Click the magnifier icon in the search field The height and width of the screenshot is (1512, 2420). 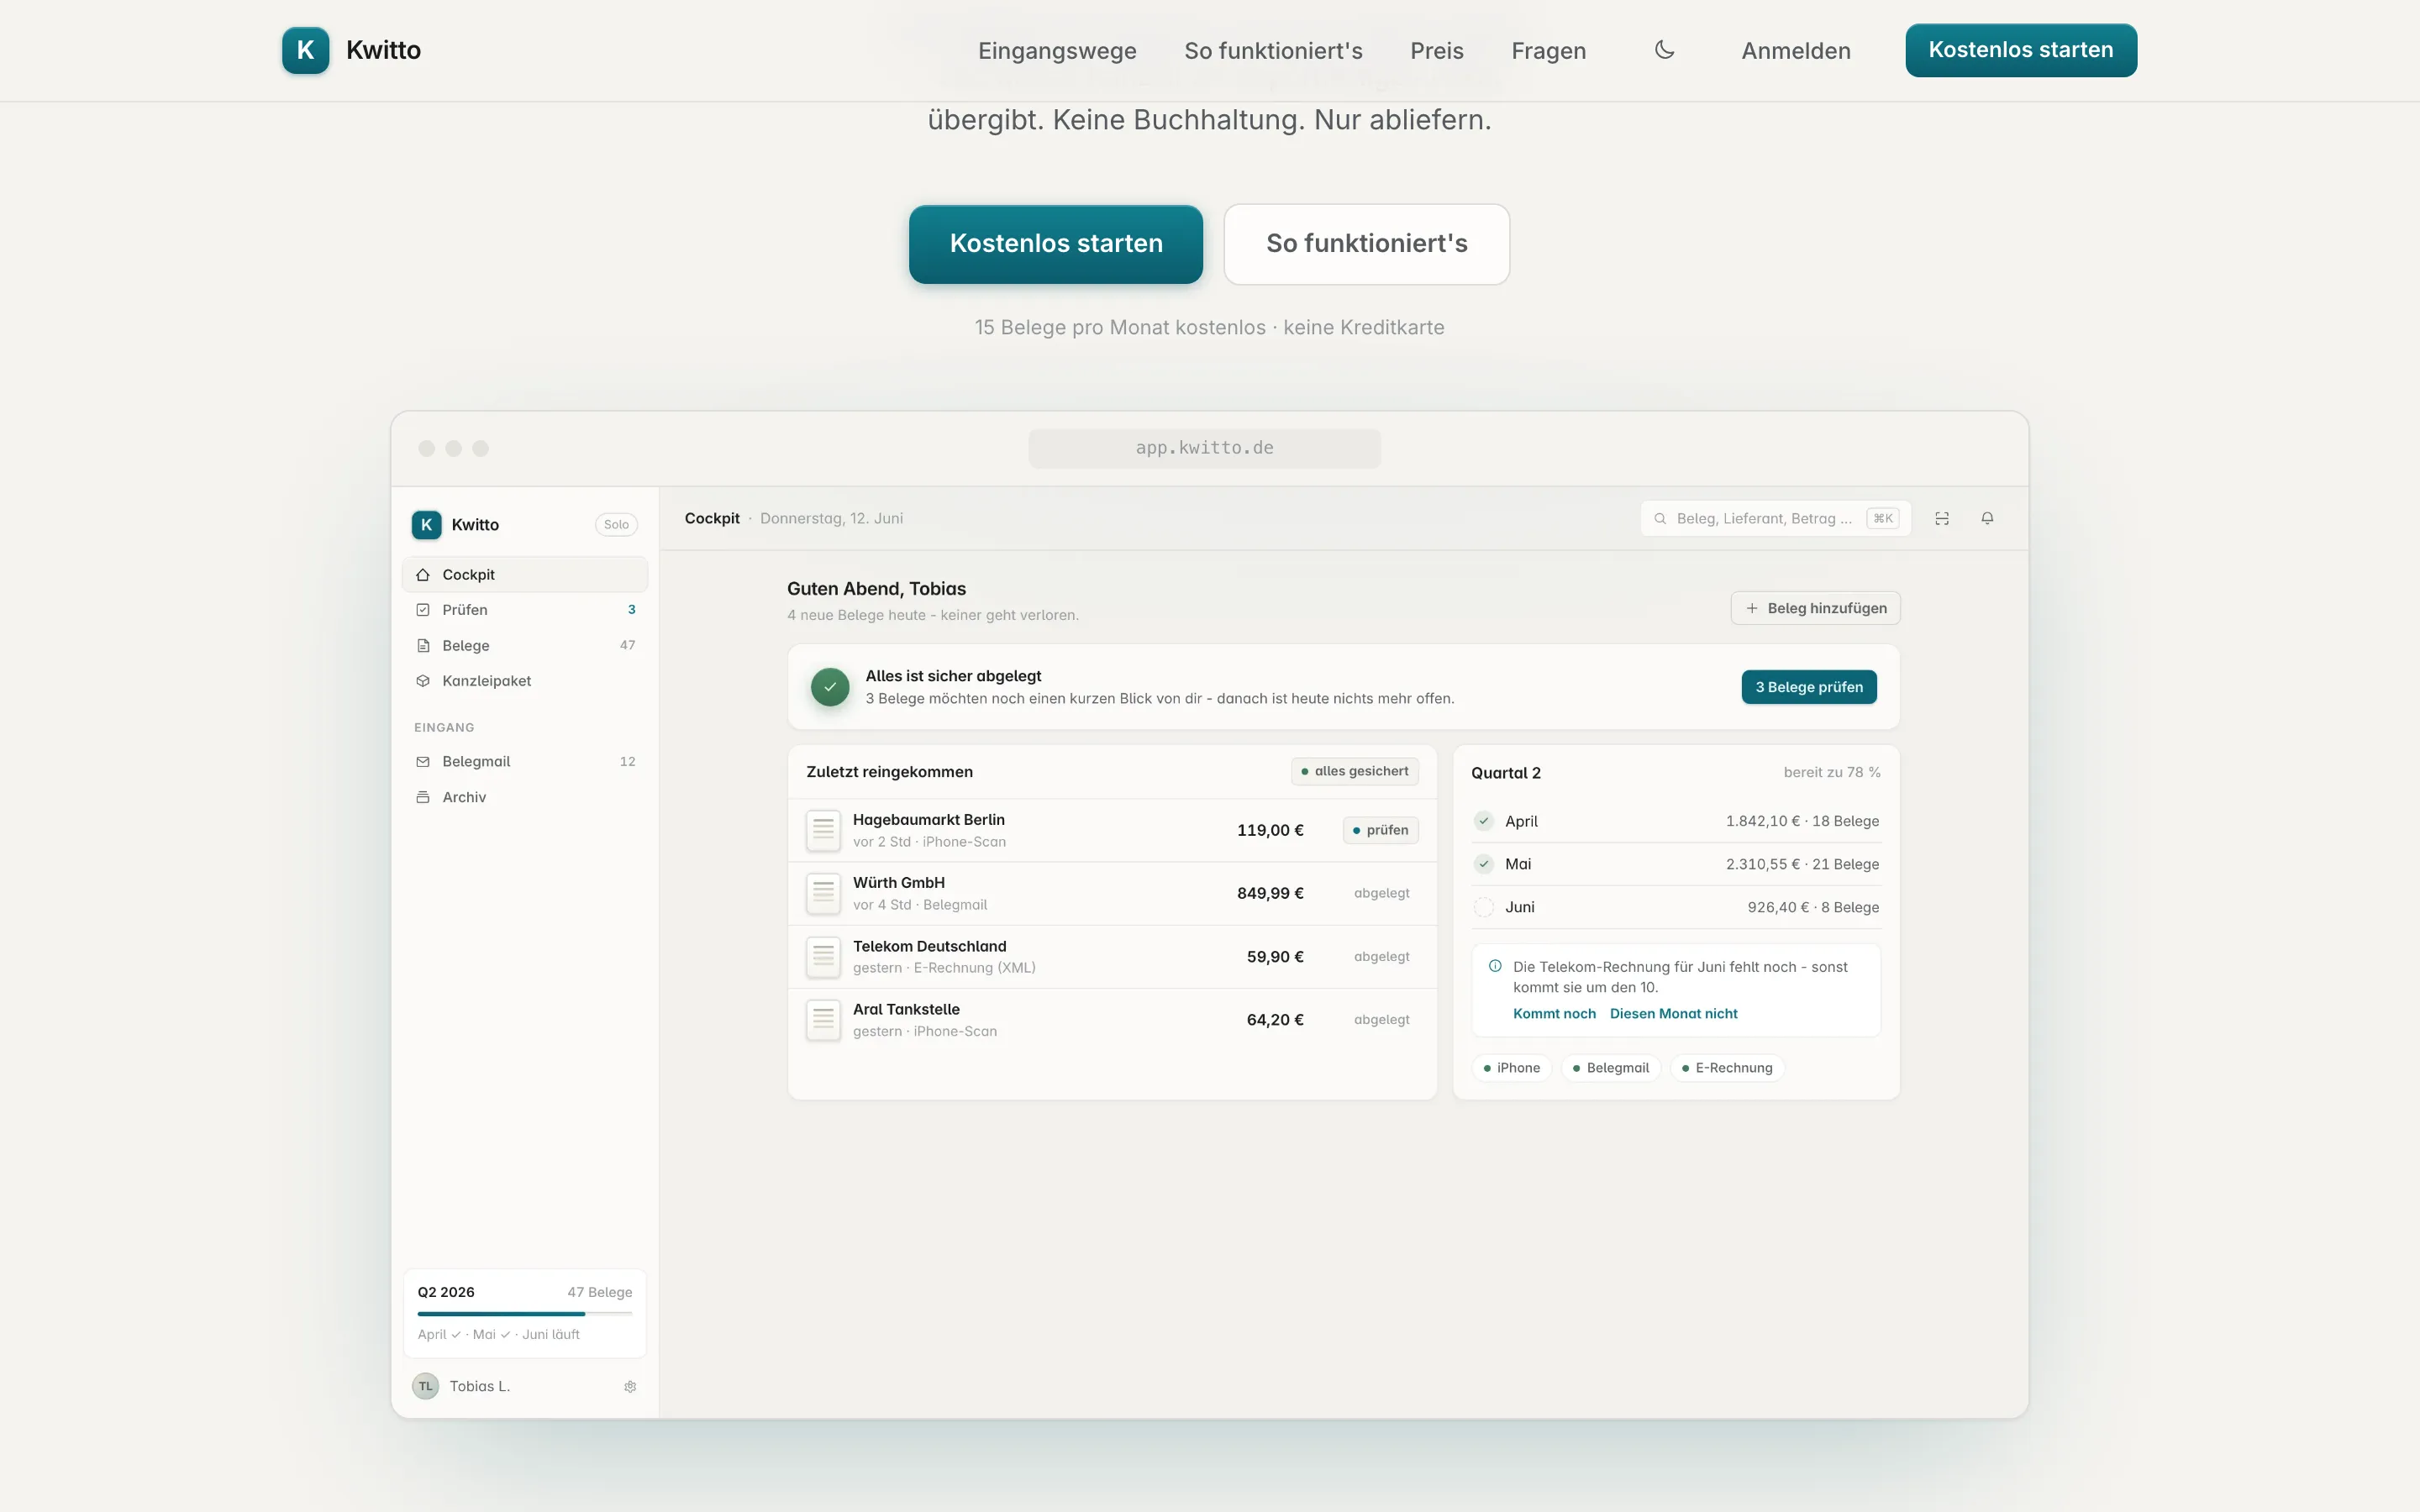coord(1660,519)
